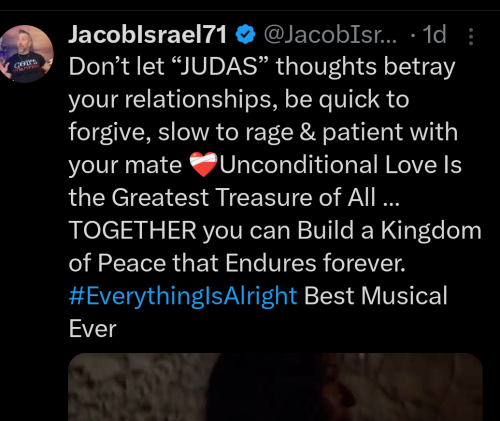Open the #EverythingIsAlright hashtag

183,296
